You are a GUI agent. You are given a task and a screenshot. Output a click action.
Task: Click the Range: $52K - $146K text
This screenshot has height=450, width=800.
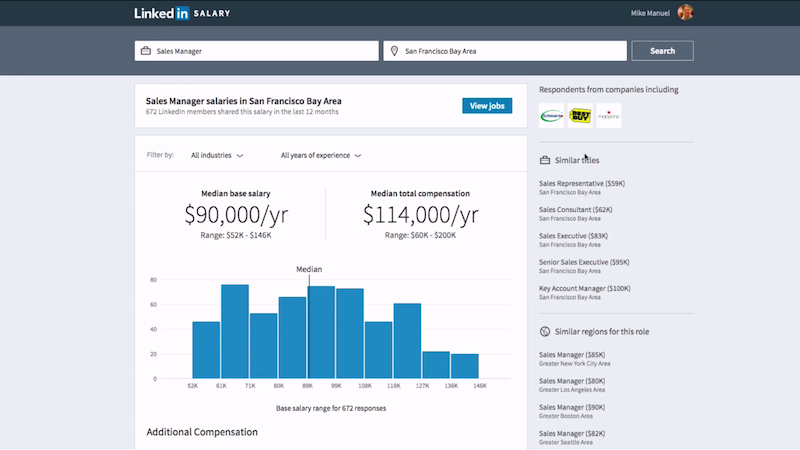tap(236, 235)
